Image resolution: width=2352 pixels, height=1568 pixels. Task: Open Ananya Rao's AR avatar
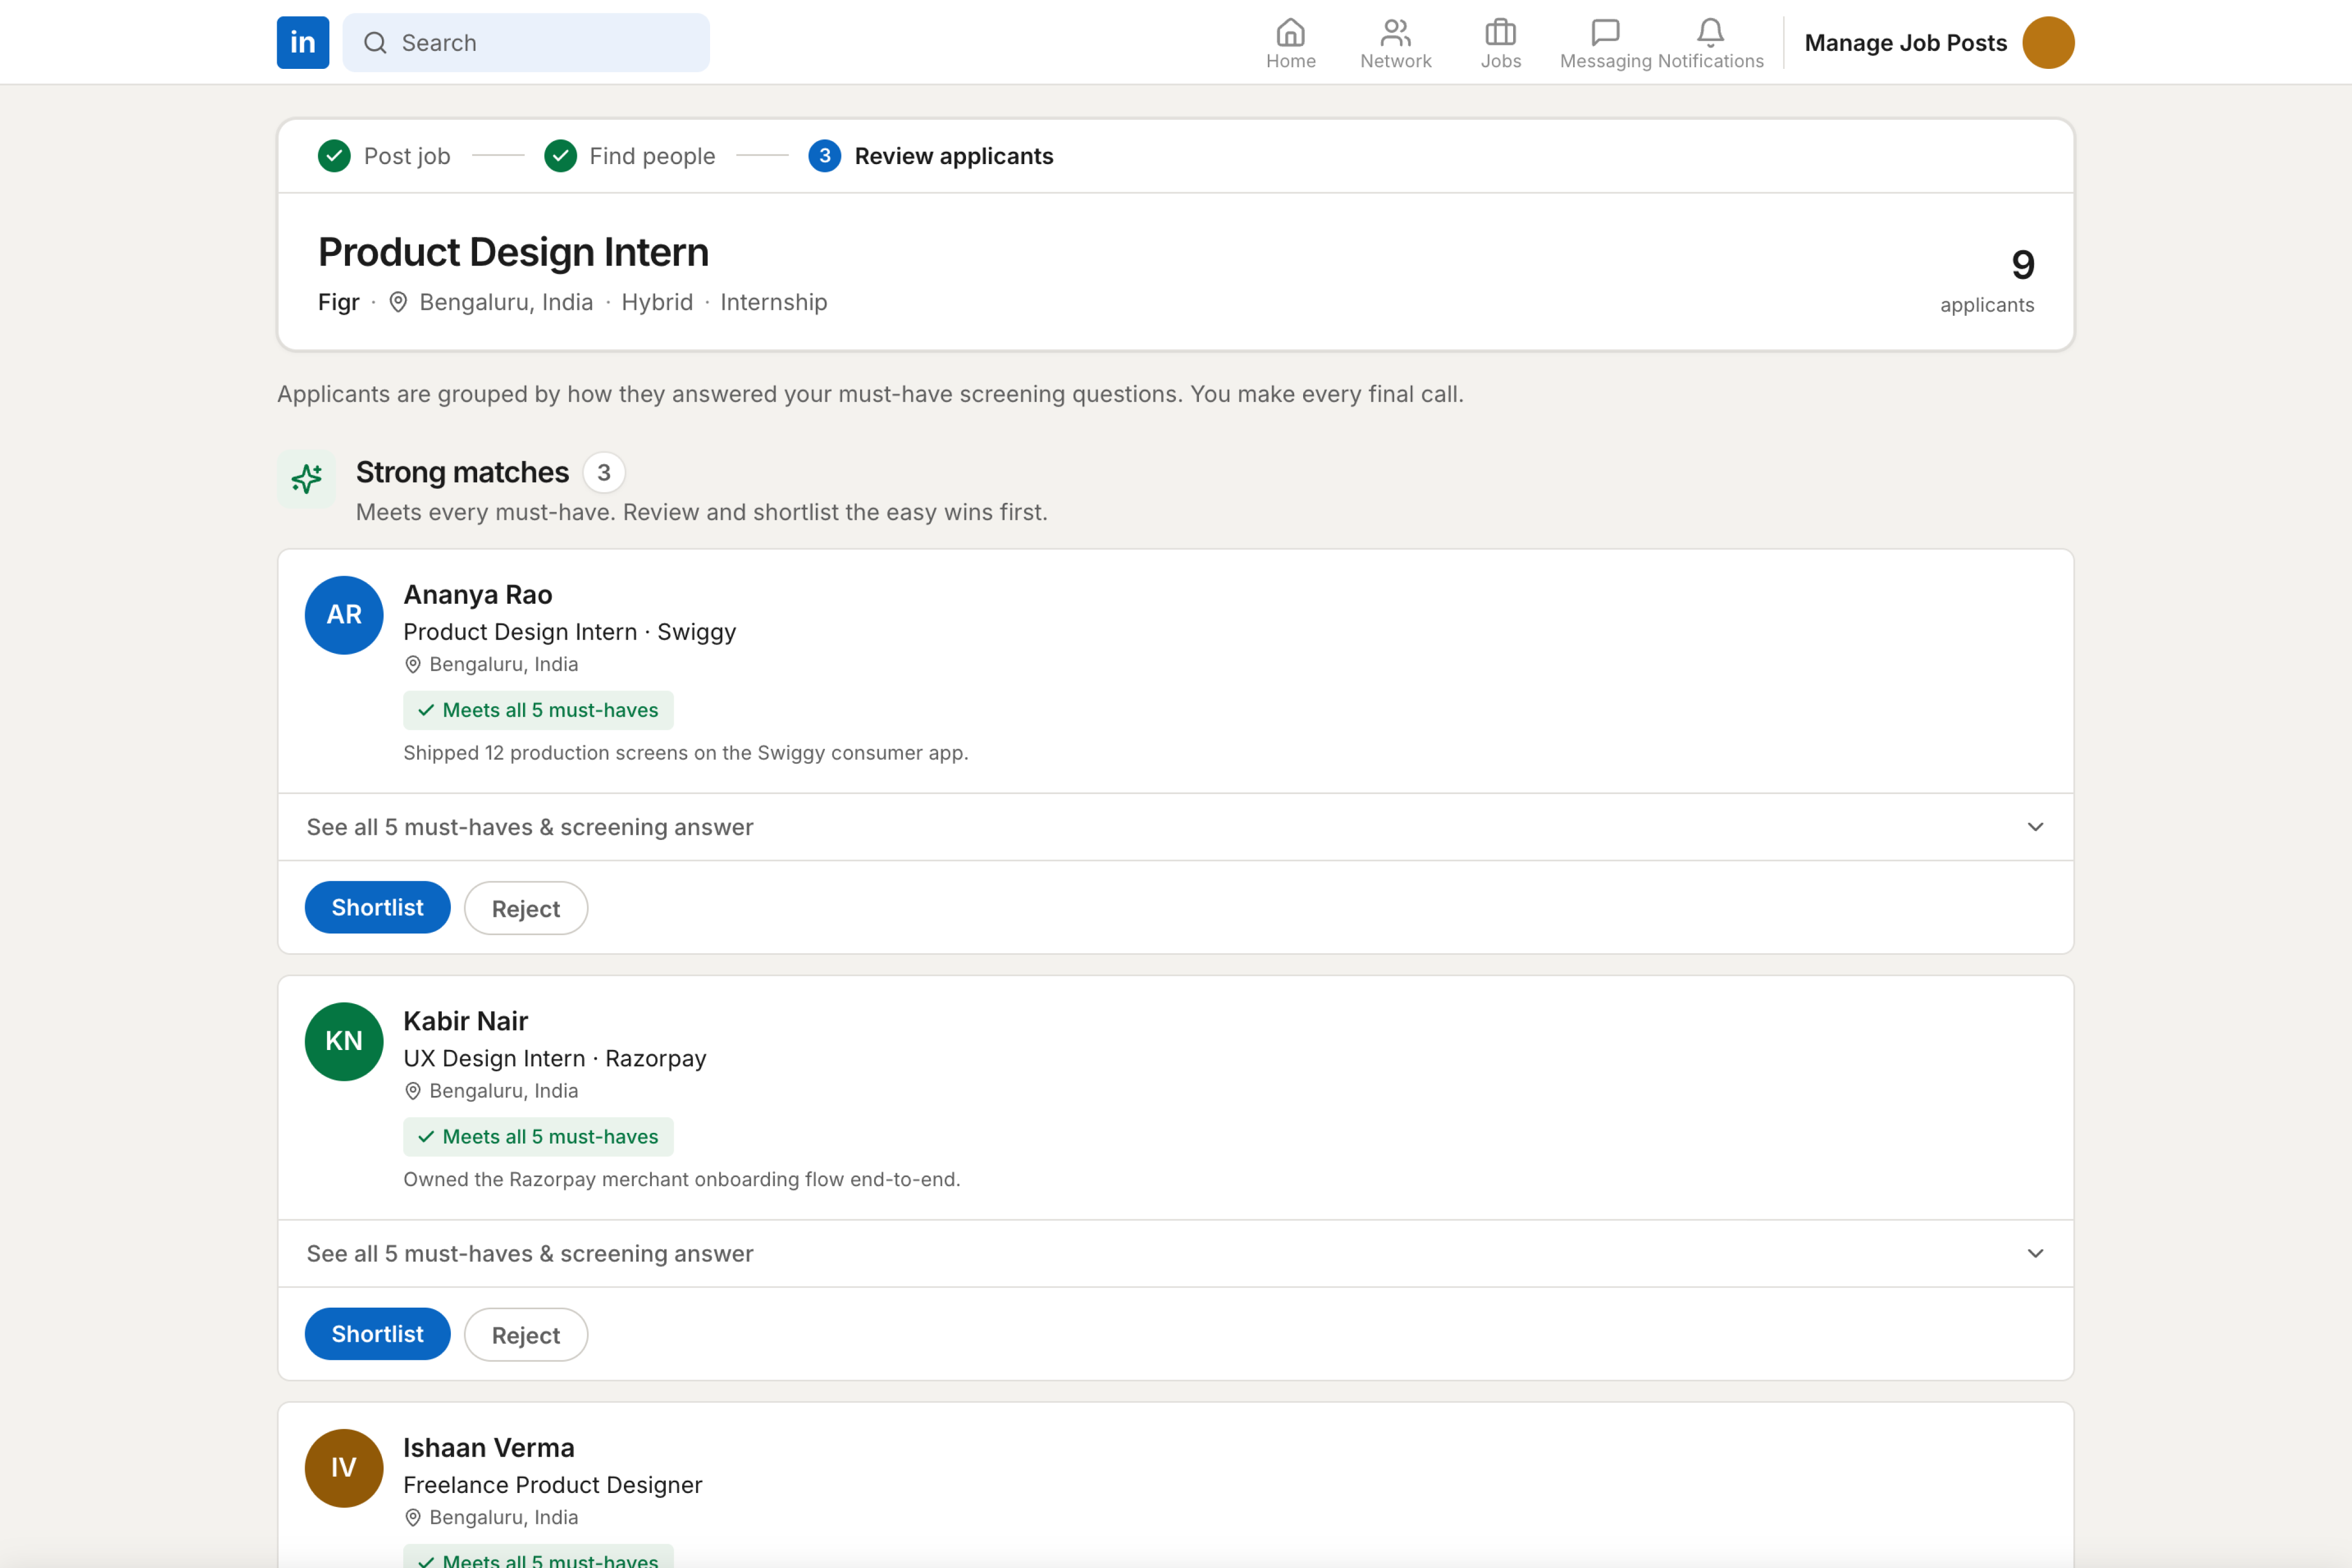coord(344,615)
